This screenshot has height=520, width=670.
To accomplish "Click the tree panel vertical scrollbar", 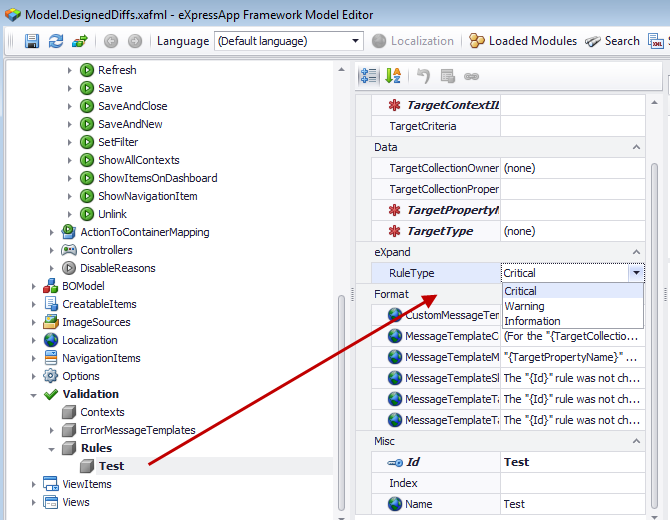I will coord(341,402).
